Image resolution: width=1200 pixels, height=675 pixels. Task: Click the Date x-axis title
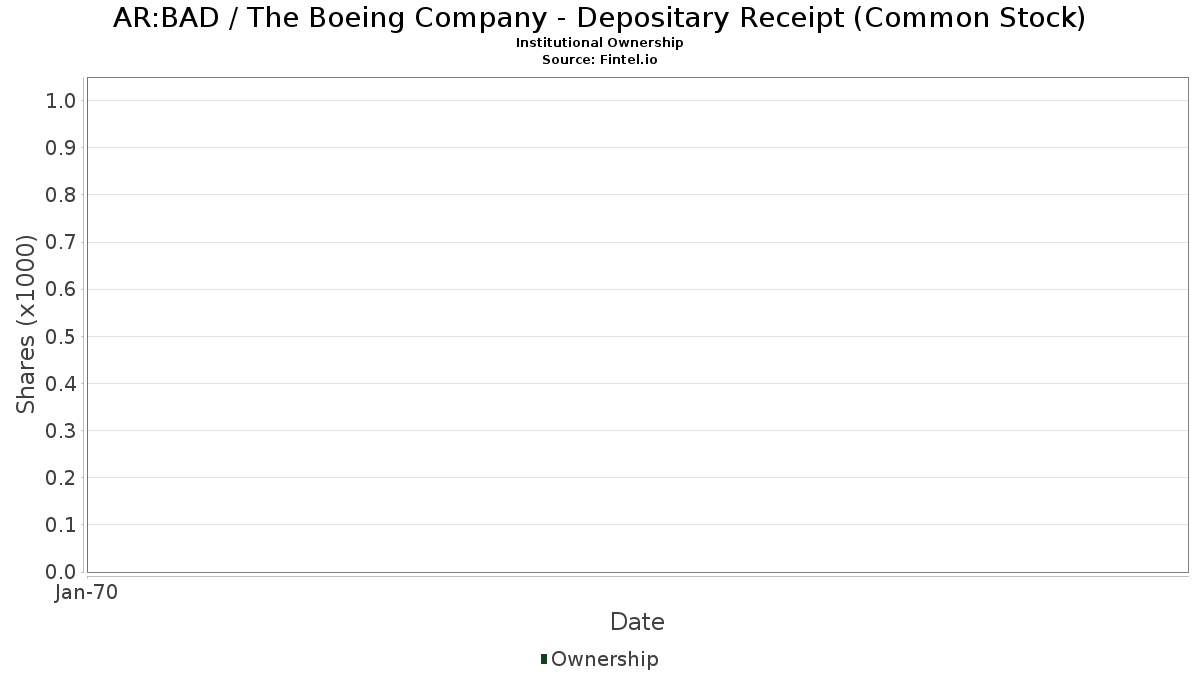pyautogui.click(x=637, y=622)
